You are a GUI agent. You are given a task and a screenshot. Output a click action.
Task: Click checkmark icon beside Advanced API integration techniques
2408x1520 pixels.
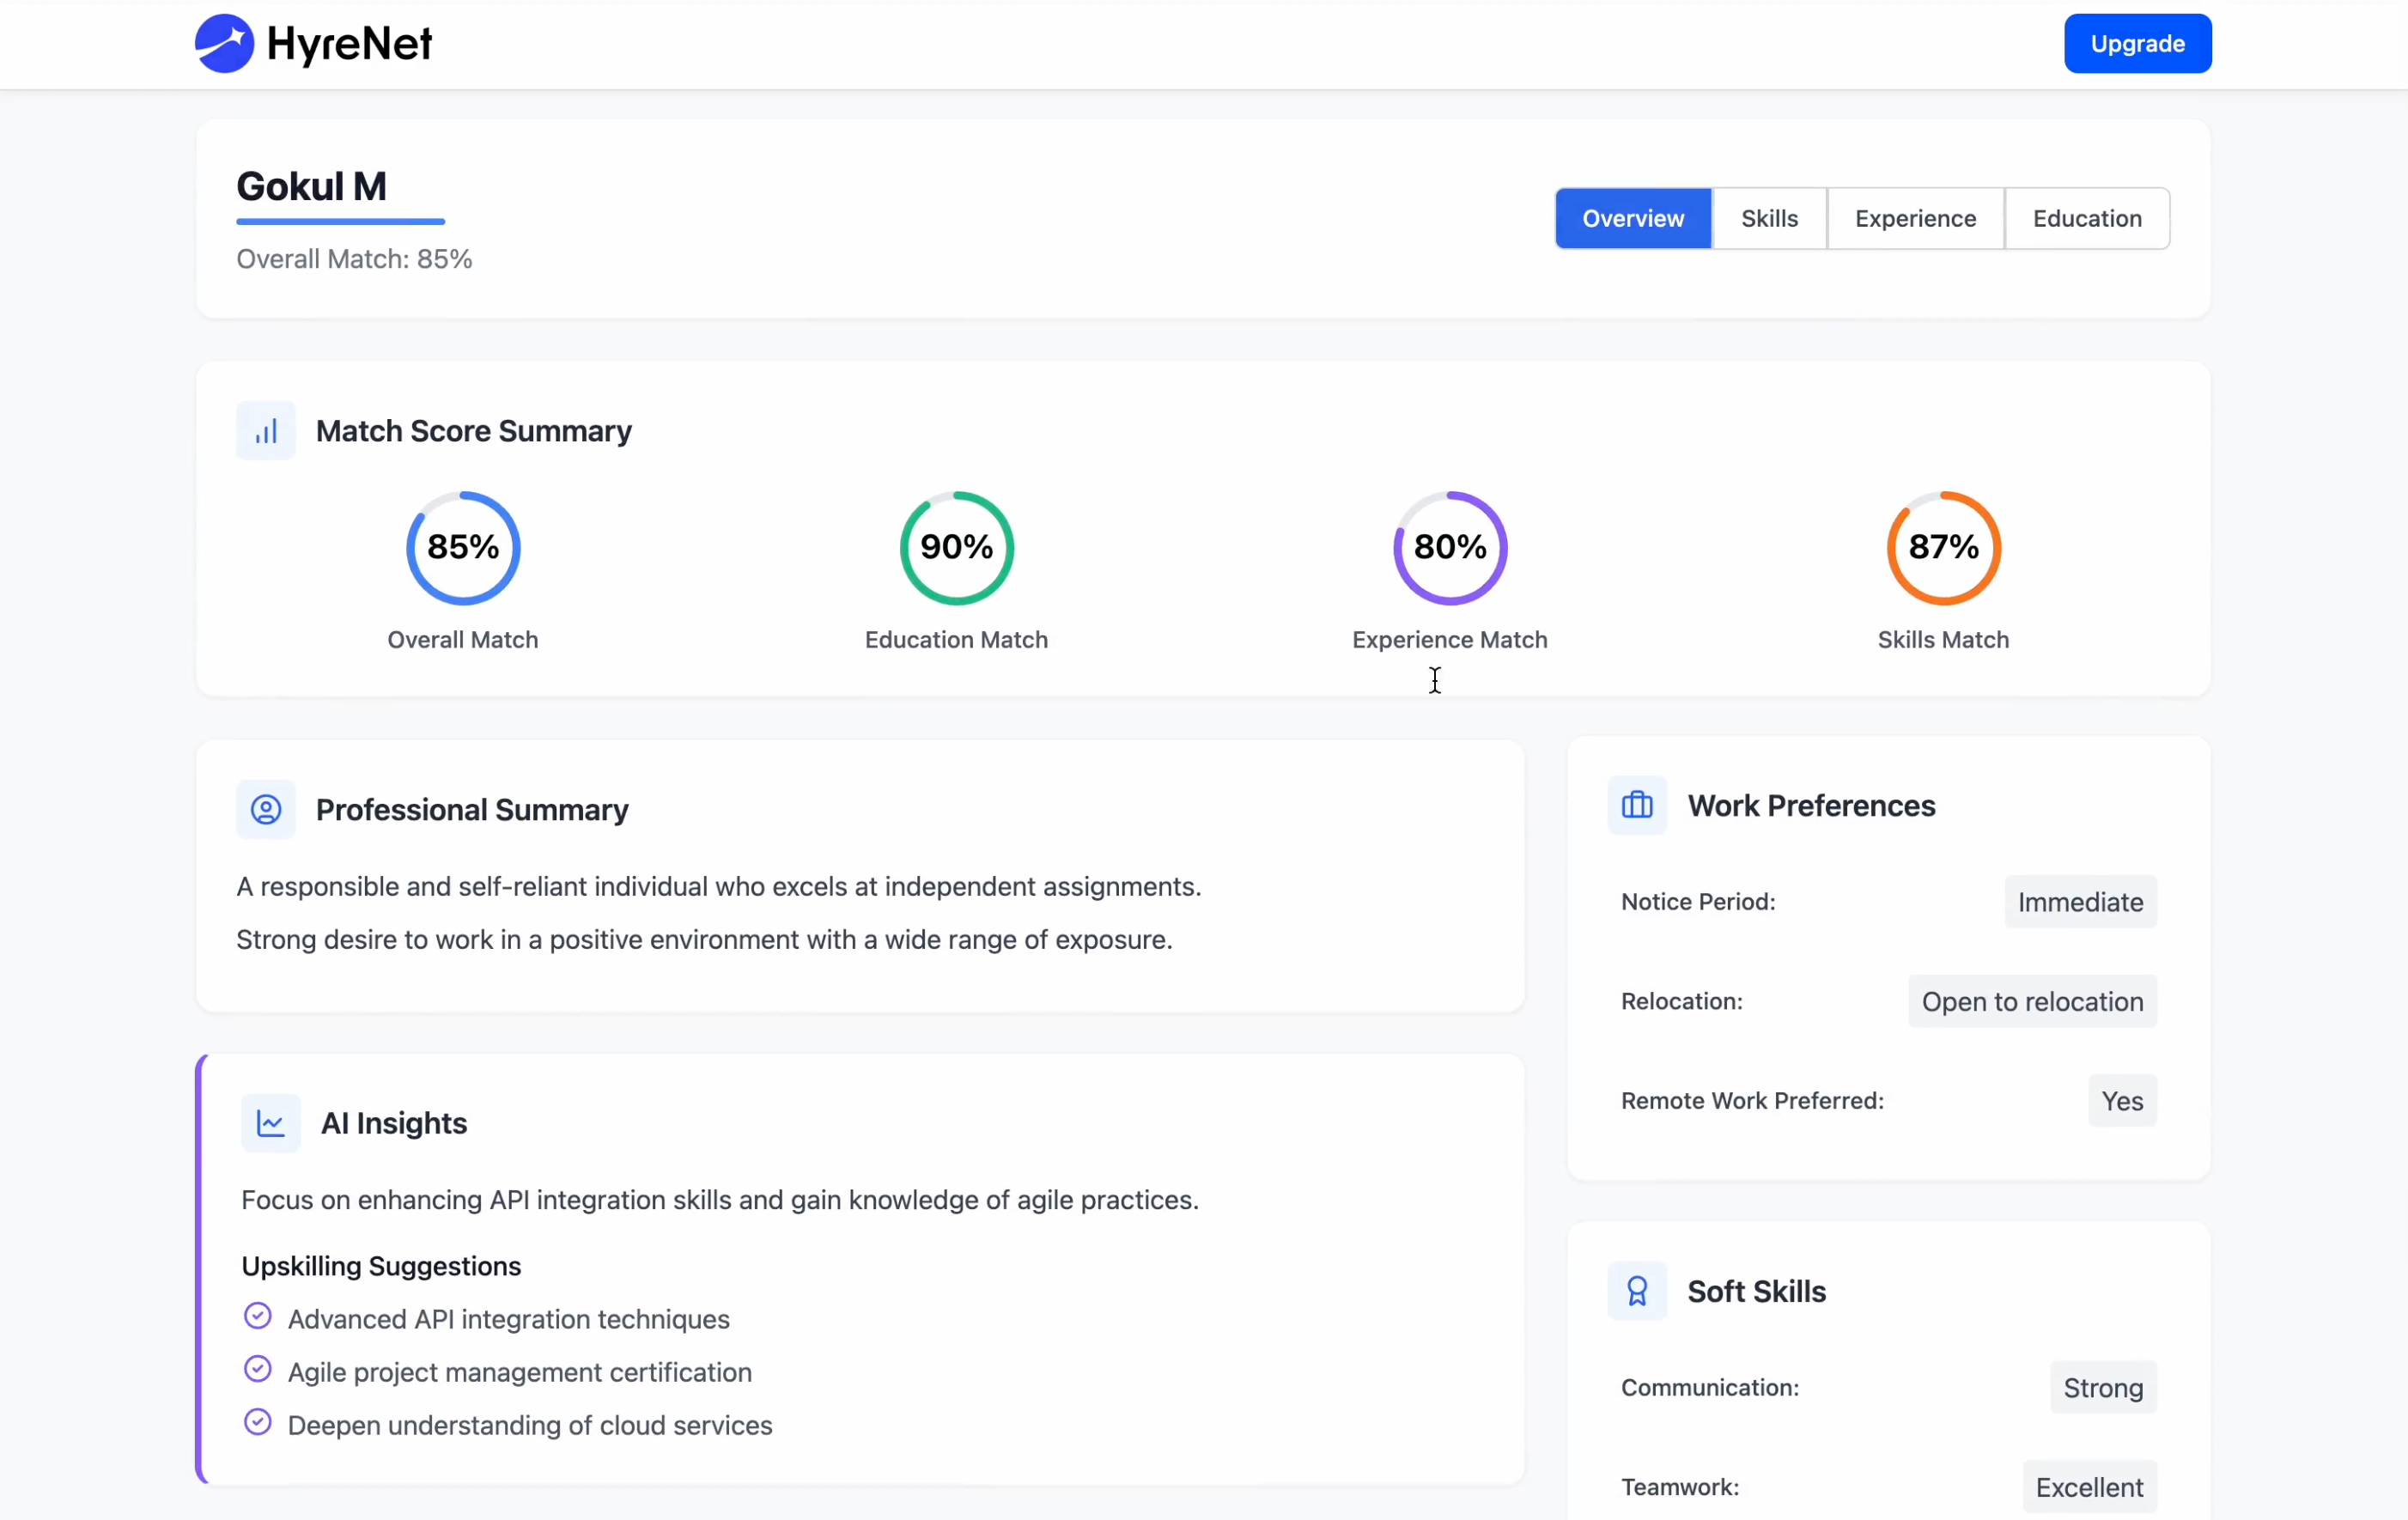pos(258,1316)
